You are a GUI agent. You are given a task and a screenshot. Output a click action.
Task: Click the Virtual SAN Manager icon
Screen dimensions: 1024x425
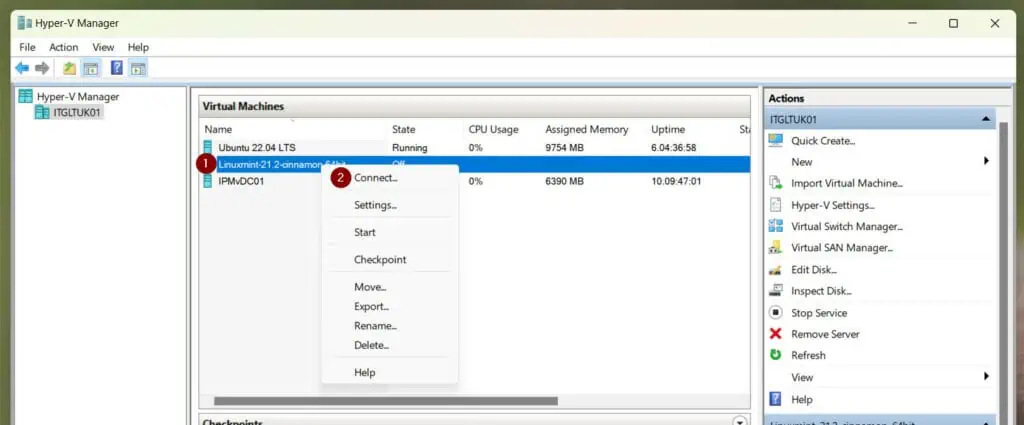coord(775,248)
